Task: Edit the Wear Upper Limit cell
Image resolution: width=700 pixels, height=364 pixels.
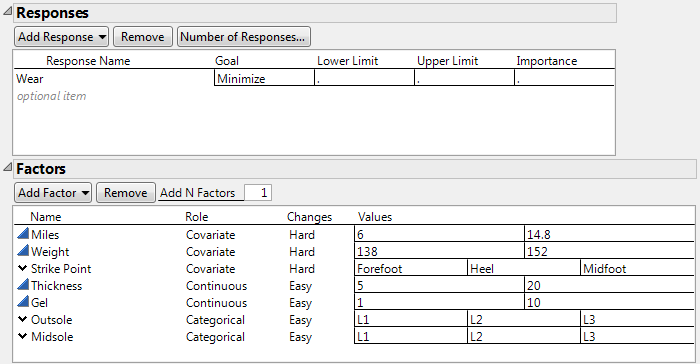Action: 464,79
